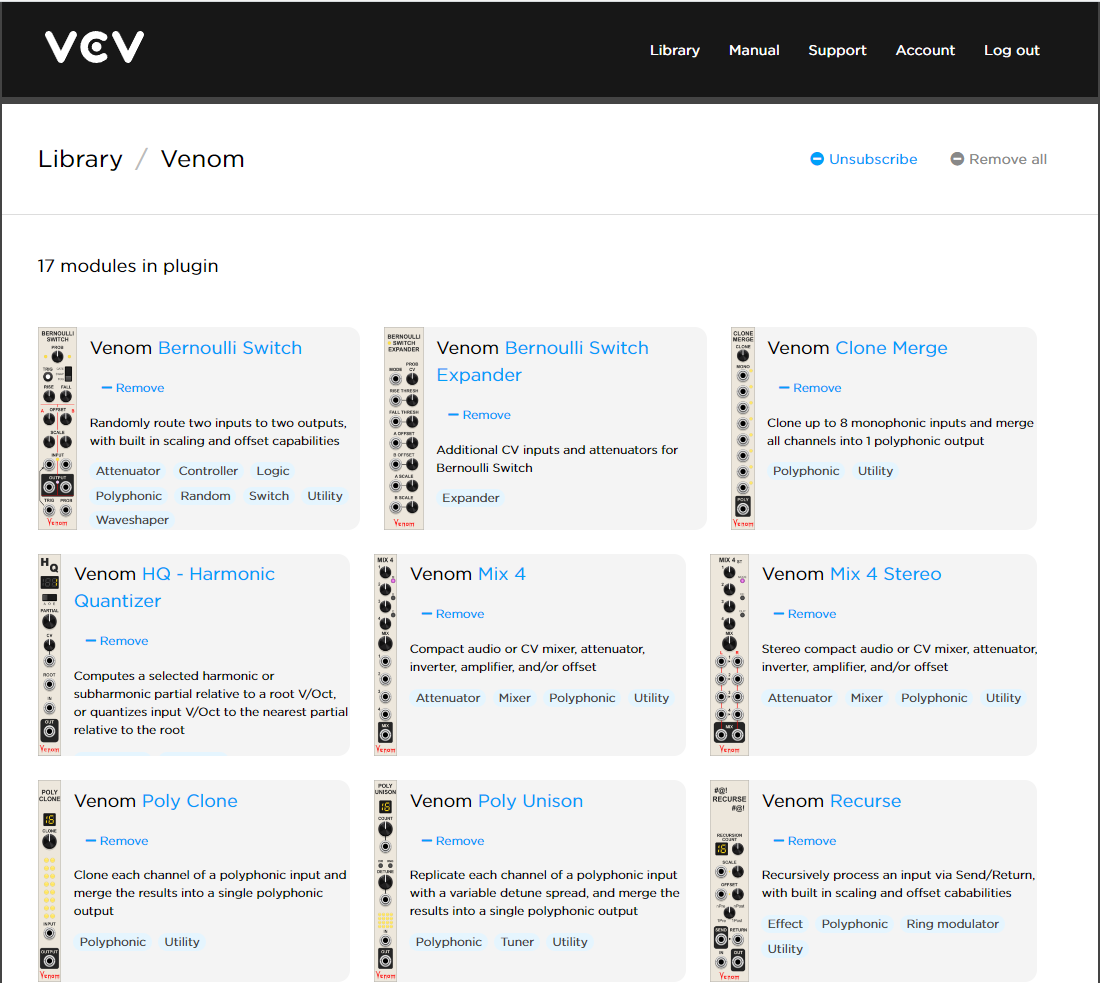This screenshot has height=983, width=1100.
Task: Open the Recurse panel thumbnail
Action: (730, 881)
